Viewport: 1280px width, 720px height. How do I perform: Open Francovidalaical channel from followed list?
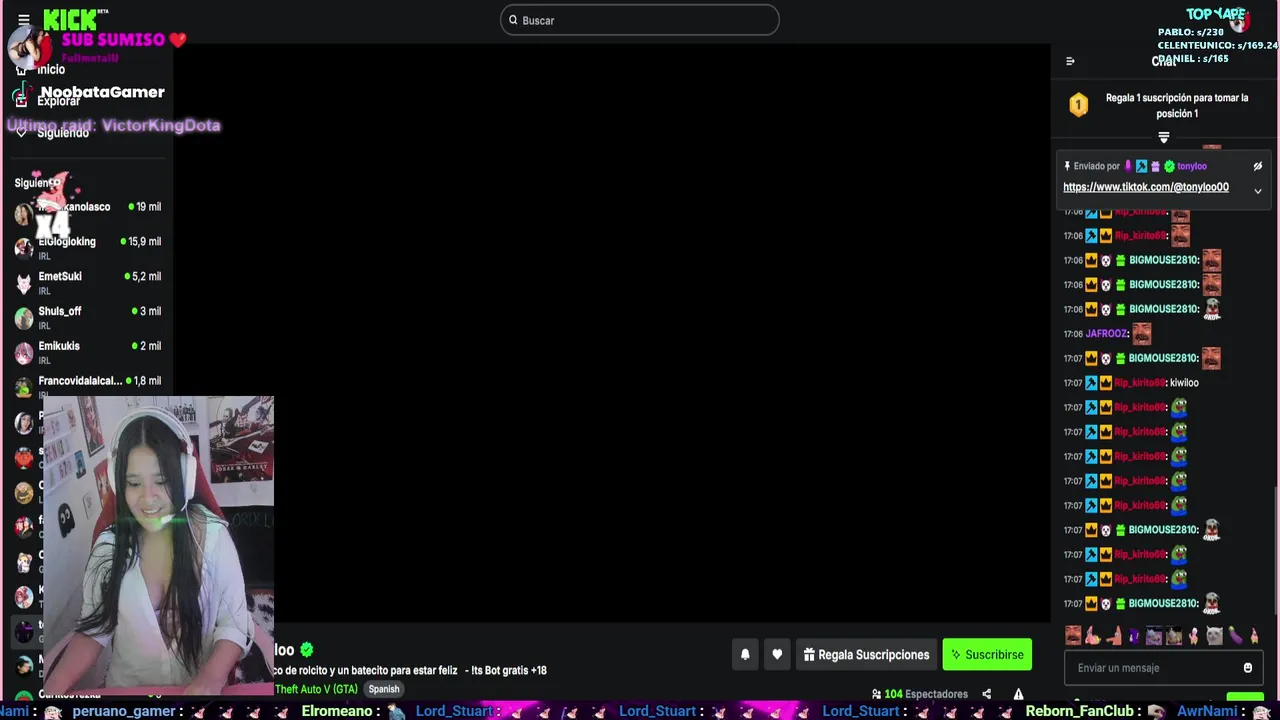[x=88, y=386]
